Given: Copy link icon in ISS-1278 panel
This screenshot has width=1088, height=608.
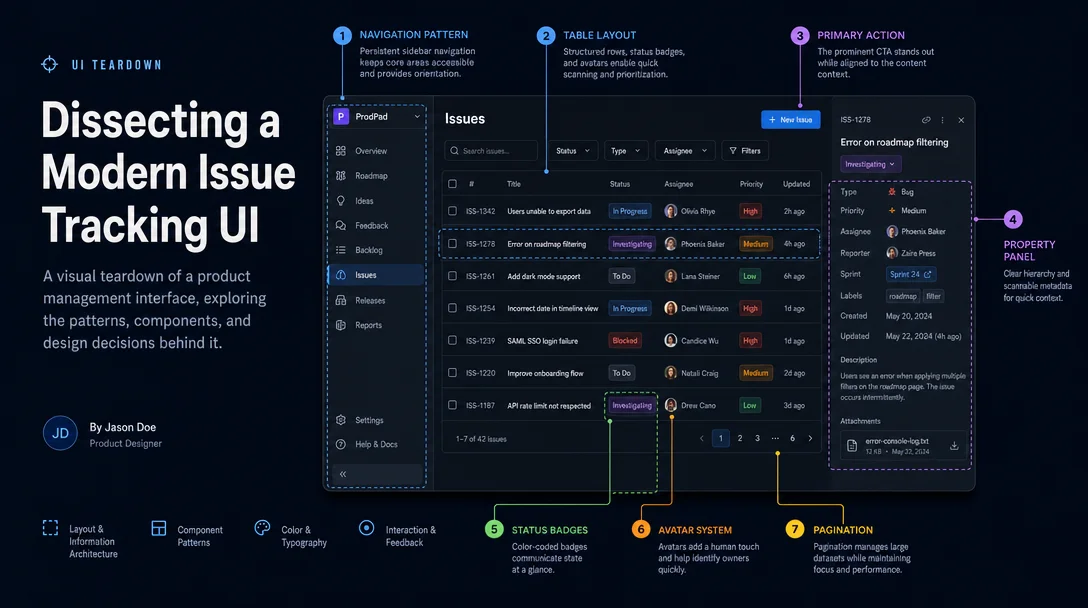Looking at the screenshot, I should tap(926, 120).
